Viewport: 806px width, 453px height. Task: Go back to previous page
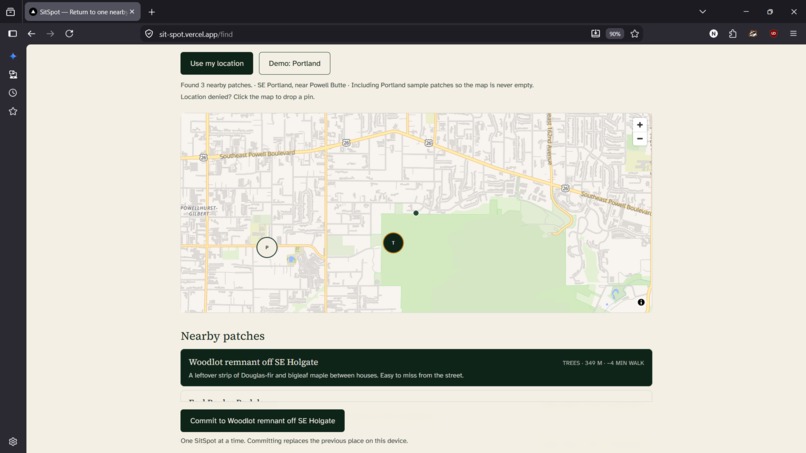31,34
